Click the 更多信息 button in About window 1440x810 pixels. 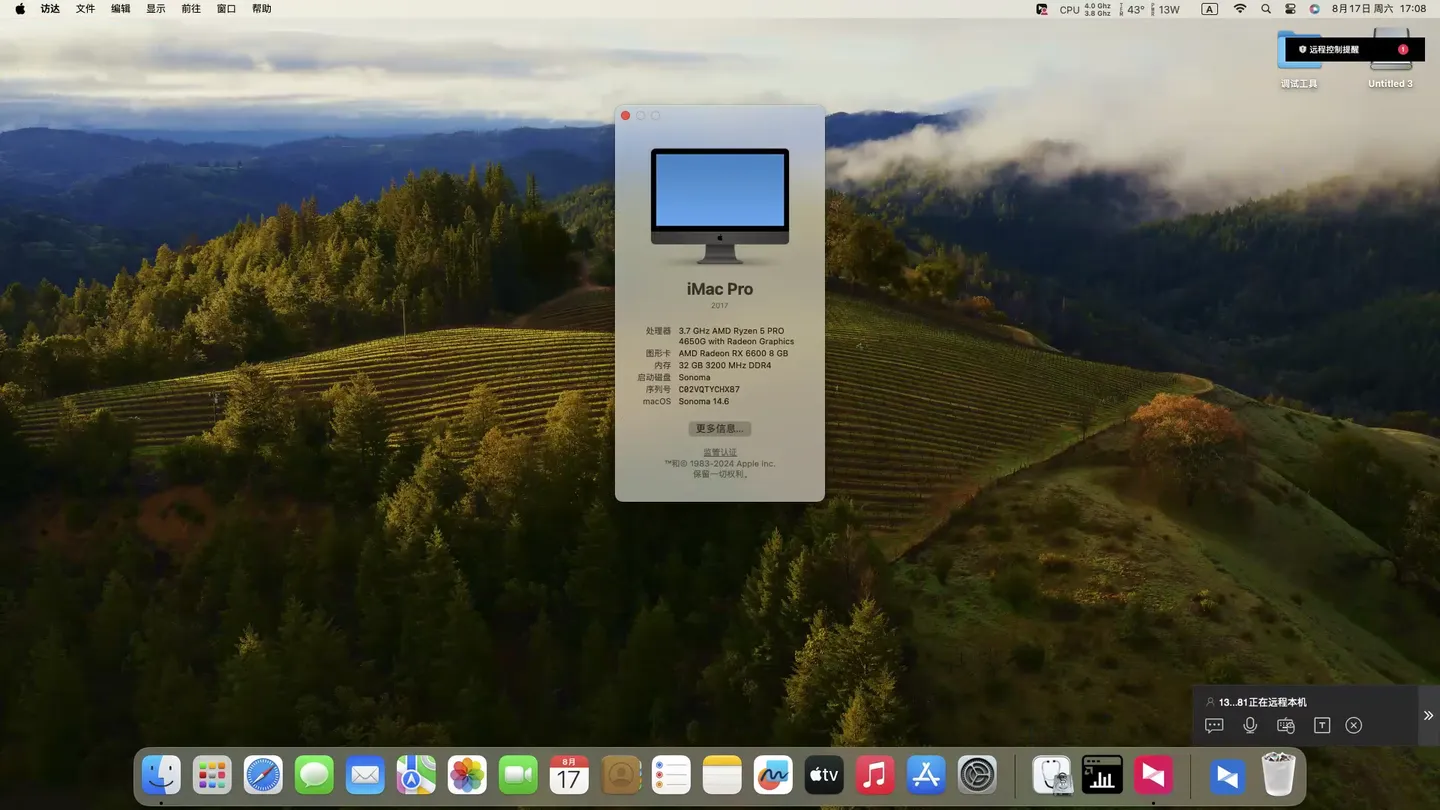coord(719,428)
